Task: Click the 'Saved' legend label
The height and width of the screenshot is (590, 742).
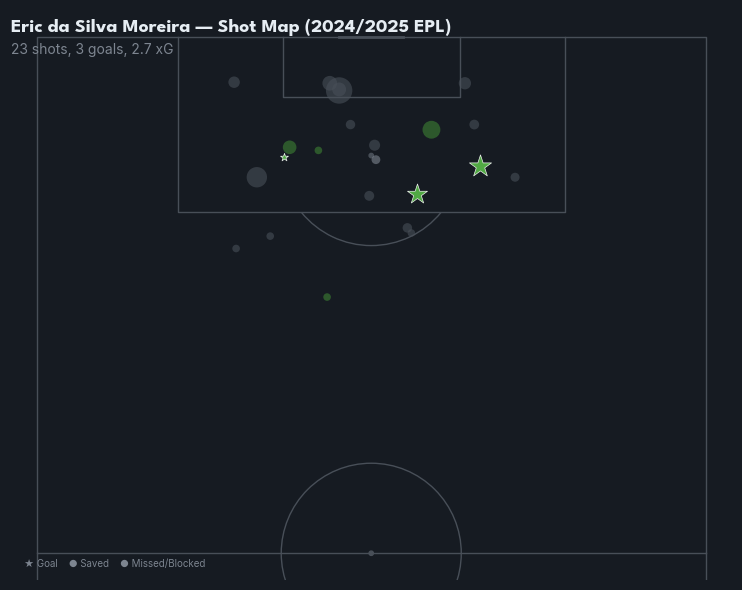Action: tap(94, 564)
